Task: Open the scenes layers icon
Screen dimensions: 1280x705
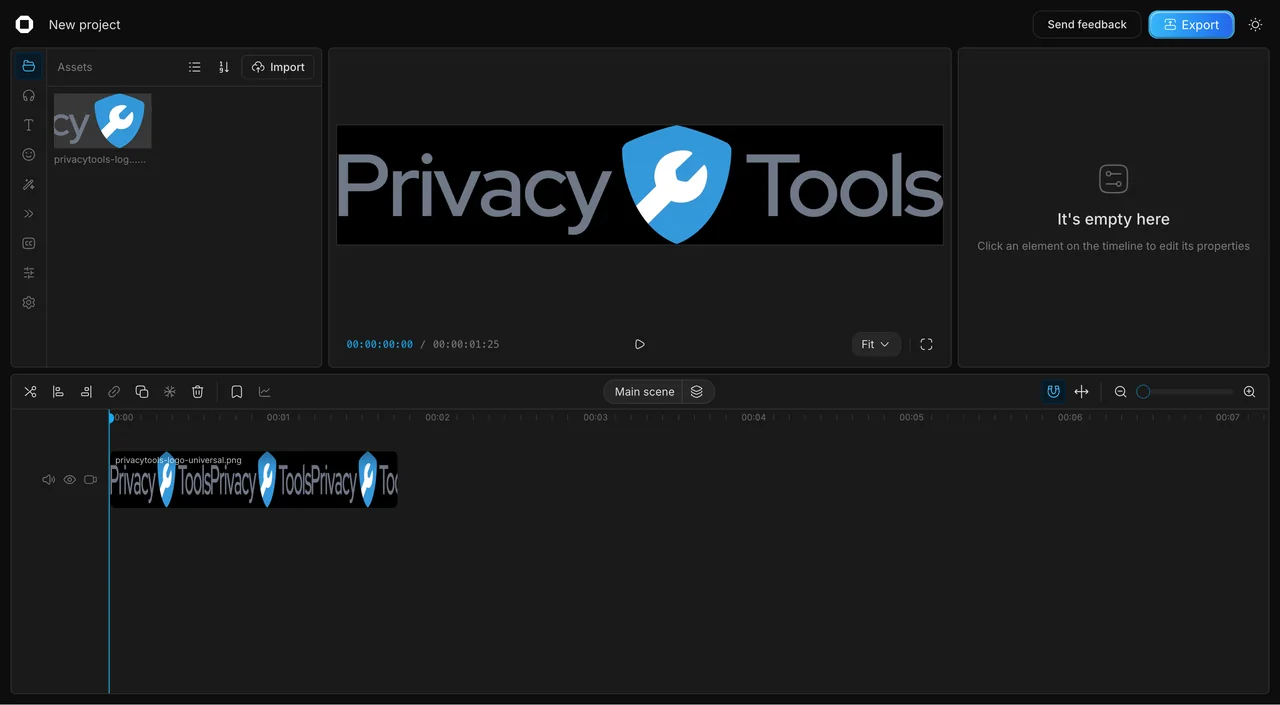Action: 697,392
